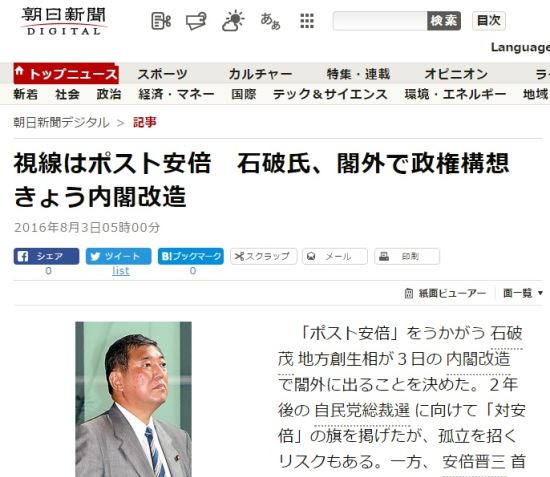Select the スポーツ tab
This screenshot has width=550, height=477.
point(162,74)
